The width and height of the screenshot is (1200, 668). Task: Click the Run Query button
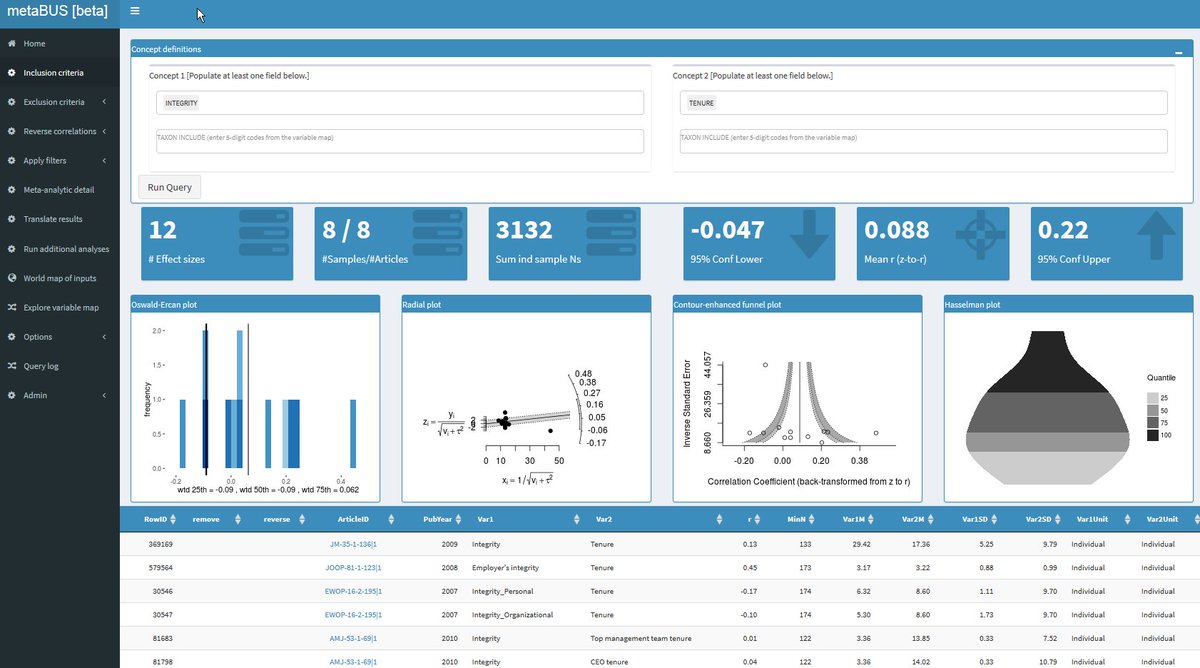click(x=169, y=187)
